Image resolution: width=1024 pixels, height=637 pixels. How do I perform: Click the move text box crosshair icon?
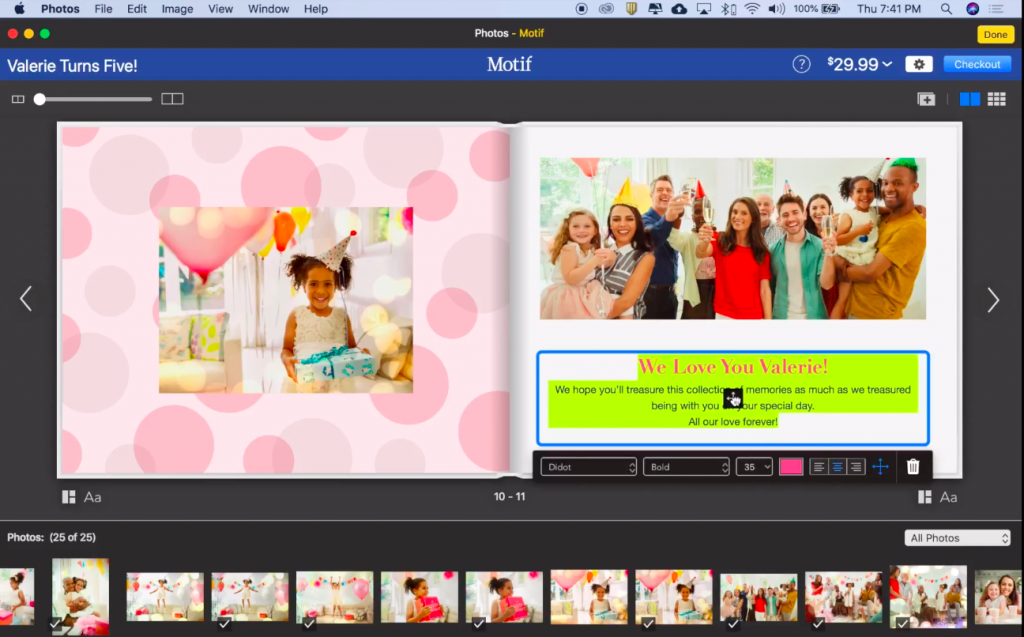[880, 466]
